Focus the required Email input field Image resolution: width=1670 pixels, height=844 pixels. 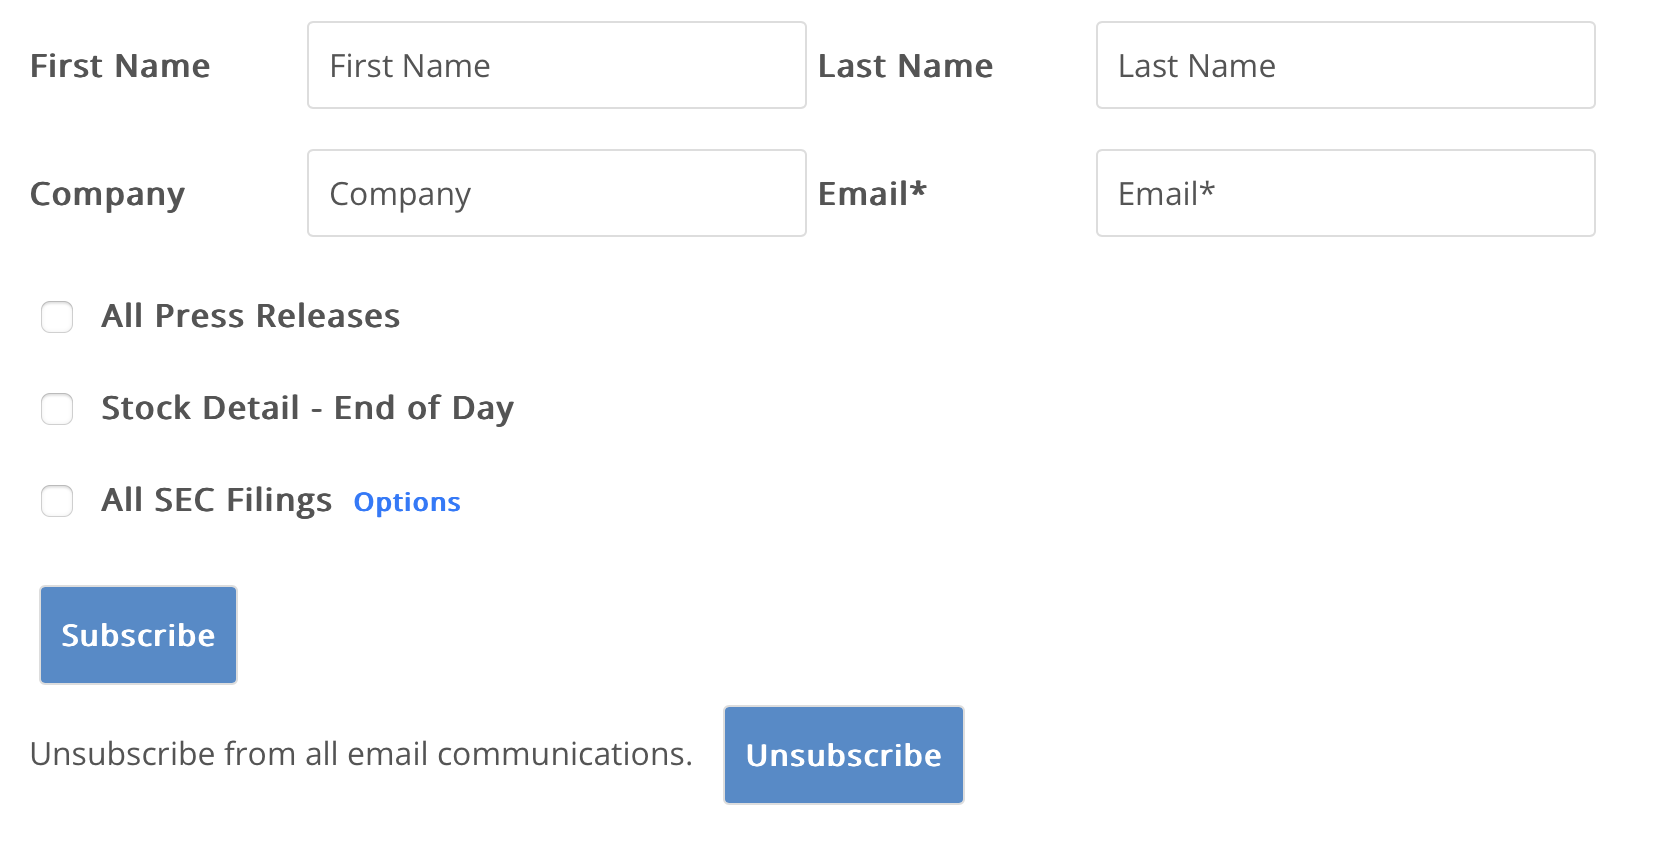click(x=1345, y=193)
